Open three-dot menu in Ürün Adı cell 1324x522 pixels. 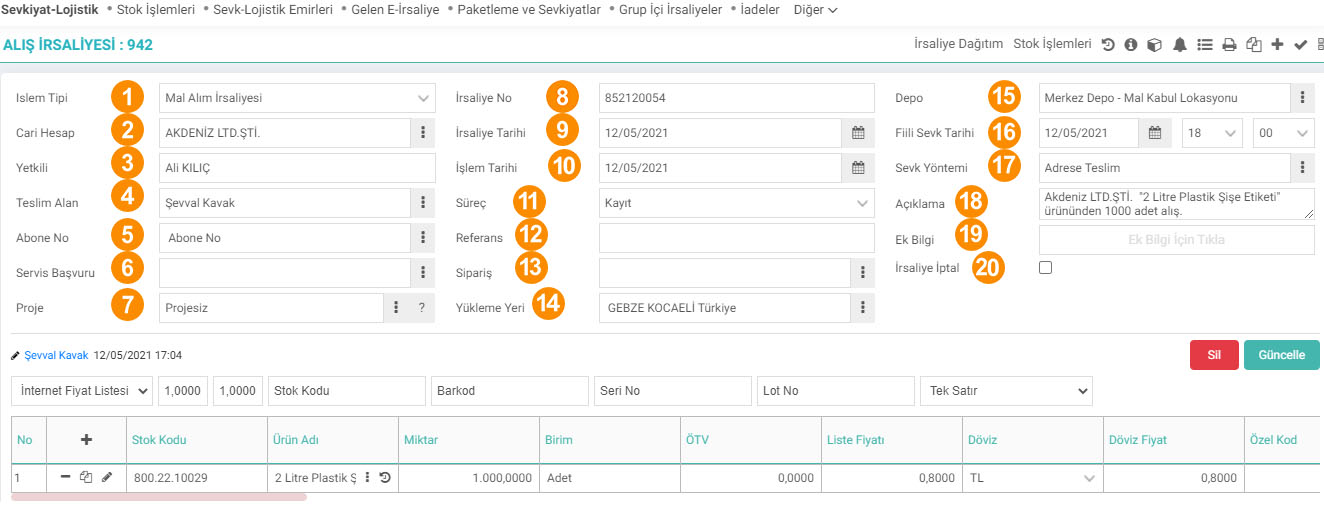coord(367,478)
